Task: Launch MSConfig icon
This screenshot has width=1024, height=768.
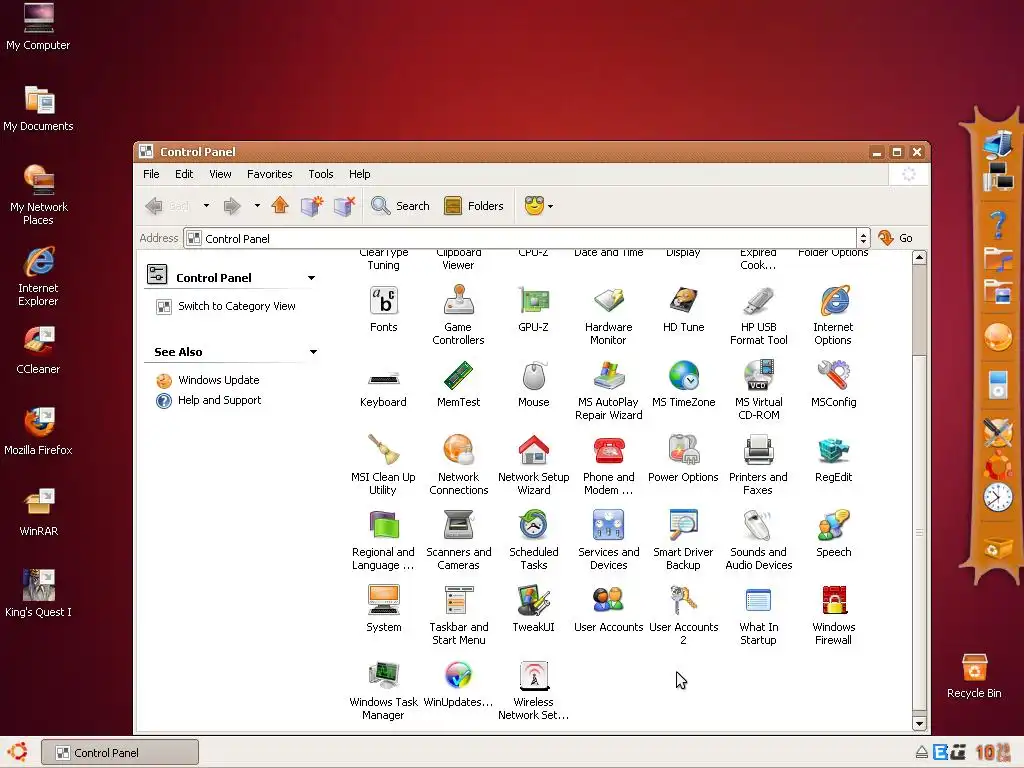Action: pyautogui.click(x=833, y=384)
